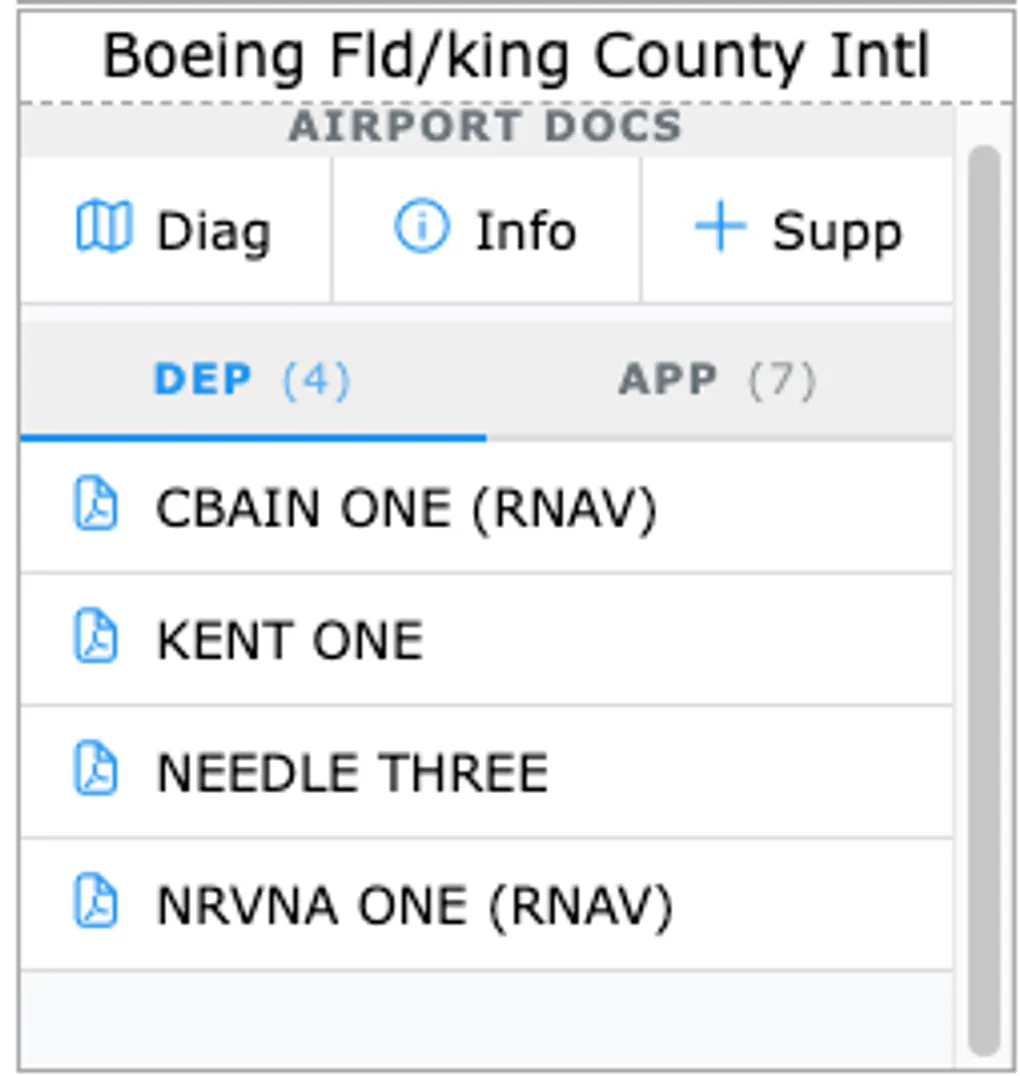1020x1076 pixels.
Task: Open the Supp supplement document
Action: (x=836, y=232)
